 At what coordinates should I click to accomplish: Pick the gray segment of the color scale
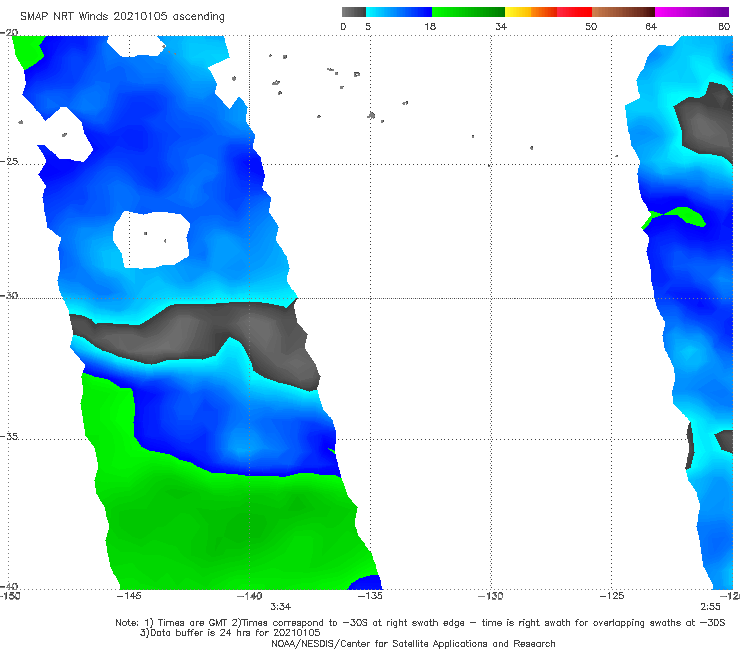tap(354, 12)
